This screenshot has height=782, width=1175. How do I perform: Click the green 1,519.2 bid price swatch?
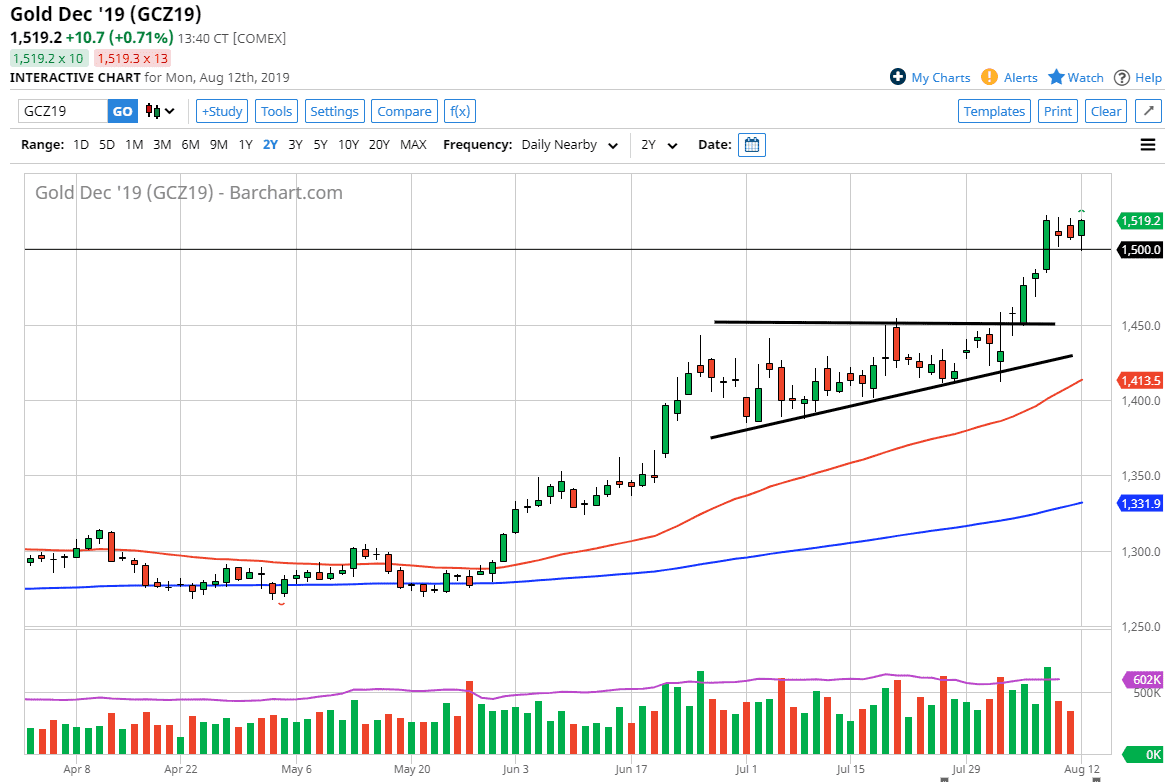pos(48,58)
